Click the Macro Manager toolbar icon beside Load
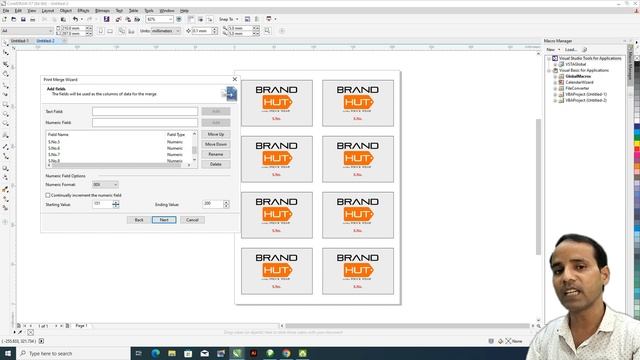640x360 pixels. pos(584,49)
